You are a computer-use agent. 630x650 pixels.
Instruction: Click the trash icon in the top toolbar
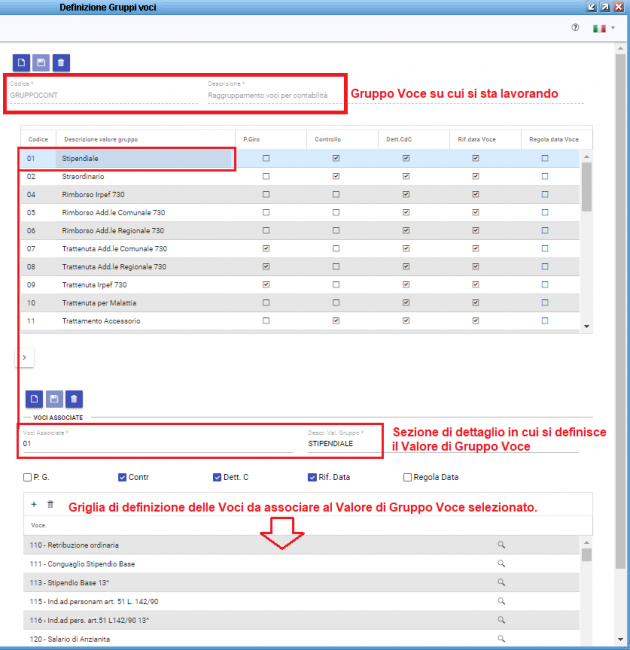coord(62,62)
